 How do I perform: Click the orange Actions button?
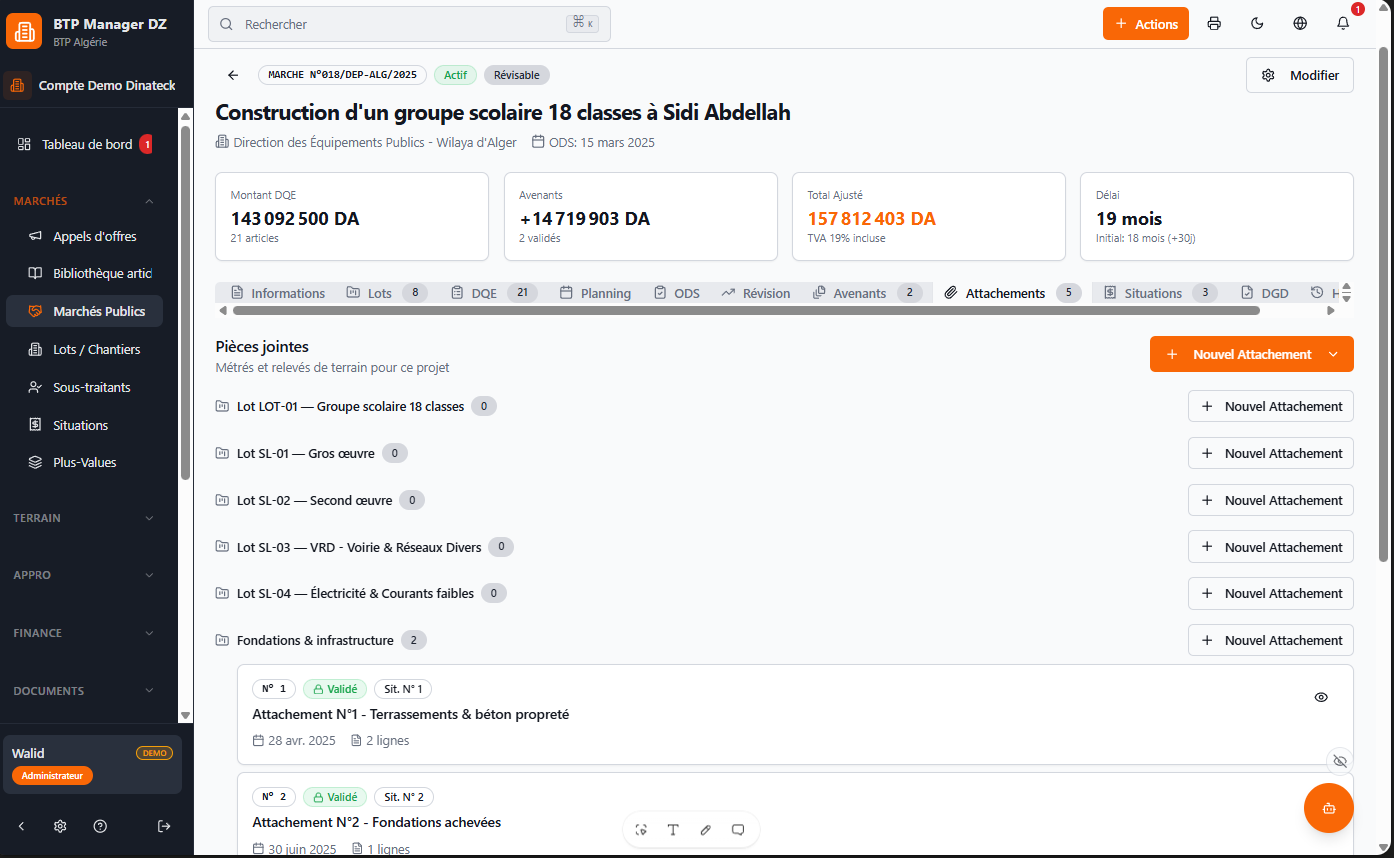coord(1146,24)
